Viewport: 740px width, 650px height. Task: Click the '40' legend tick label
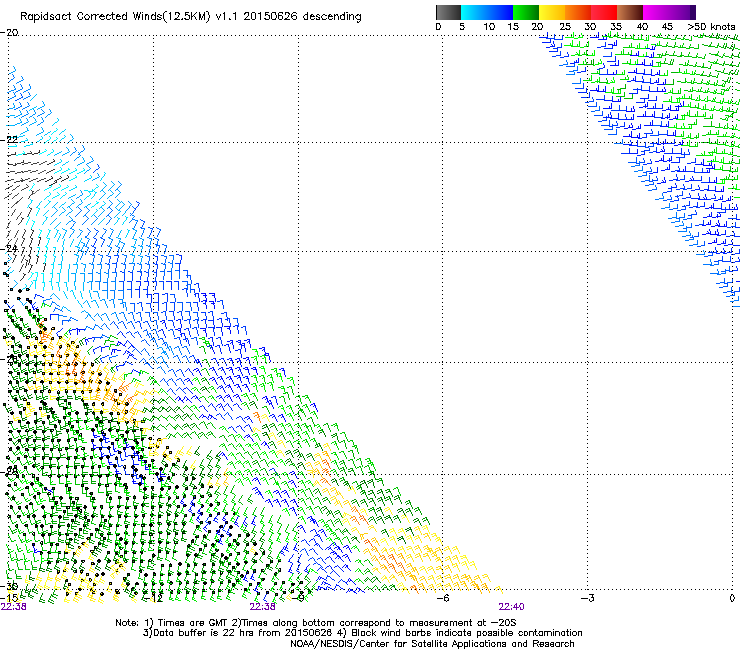click(642, 27)
